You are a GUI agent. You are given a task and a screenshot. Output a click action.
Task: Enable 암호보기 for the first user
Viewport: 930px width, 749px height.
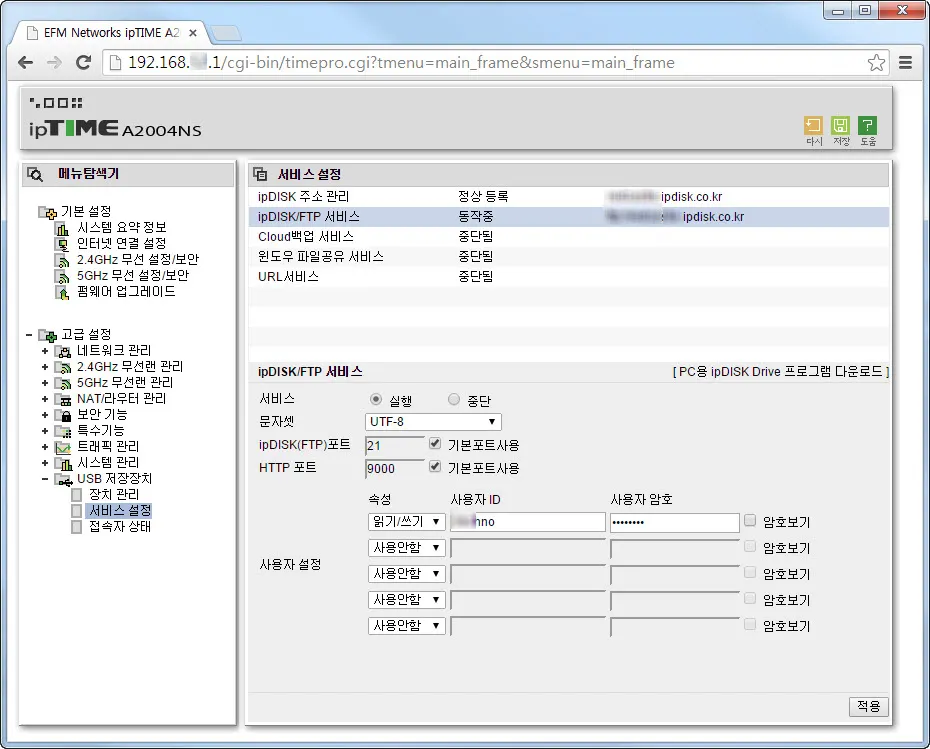750,521
